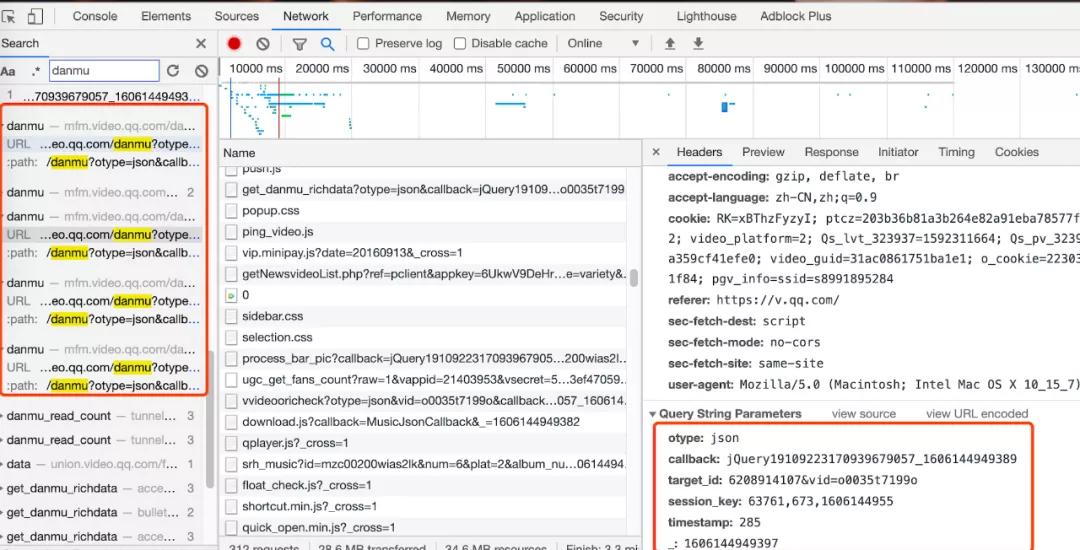The image size is (1080, 550).
Task: Close the Search panel
Action: tap(201, 44)
